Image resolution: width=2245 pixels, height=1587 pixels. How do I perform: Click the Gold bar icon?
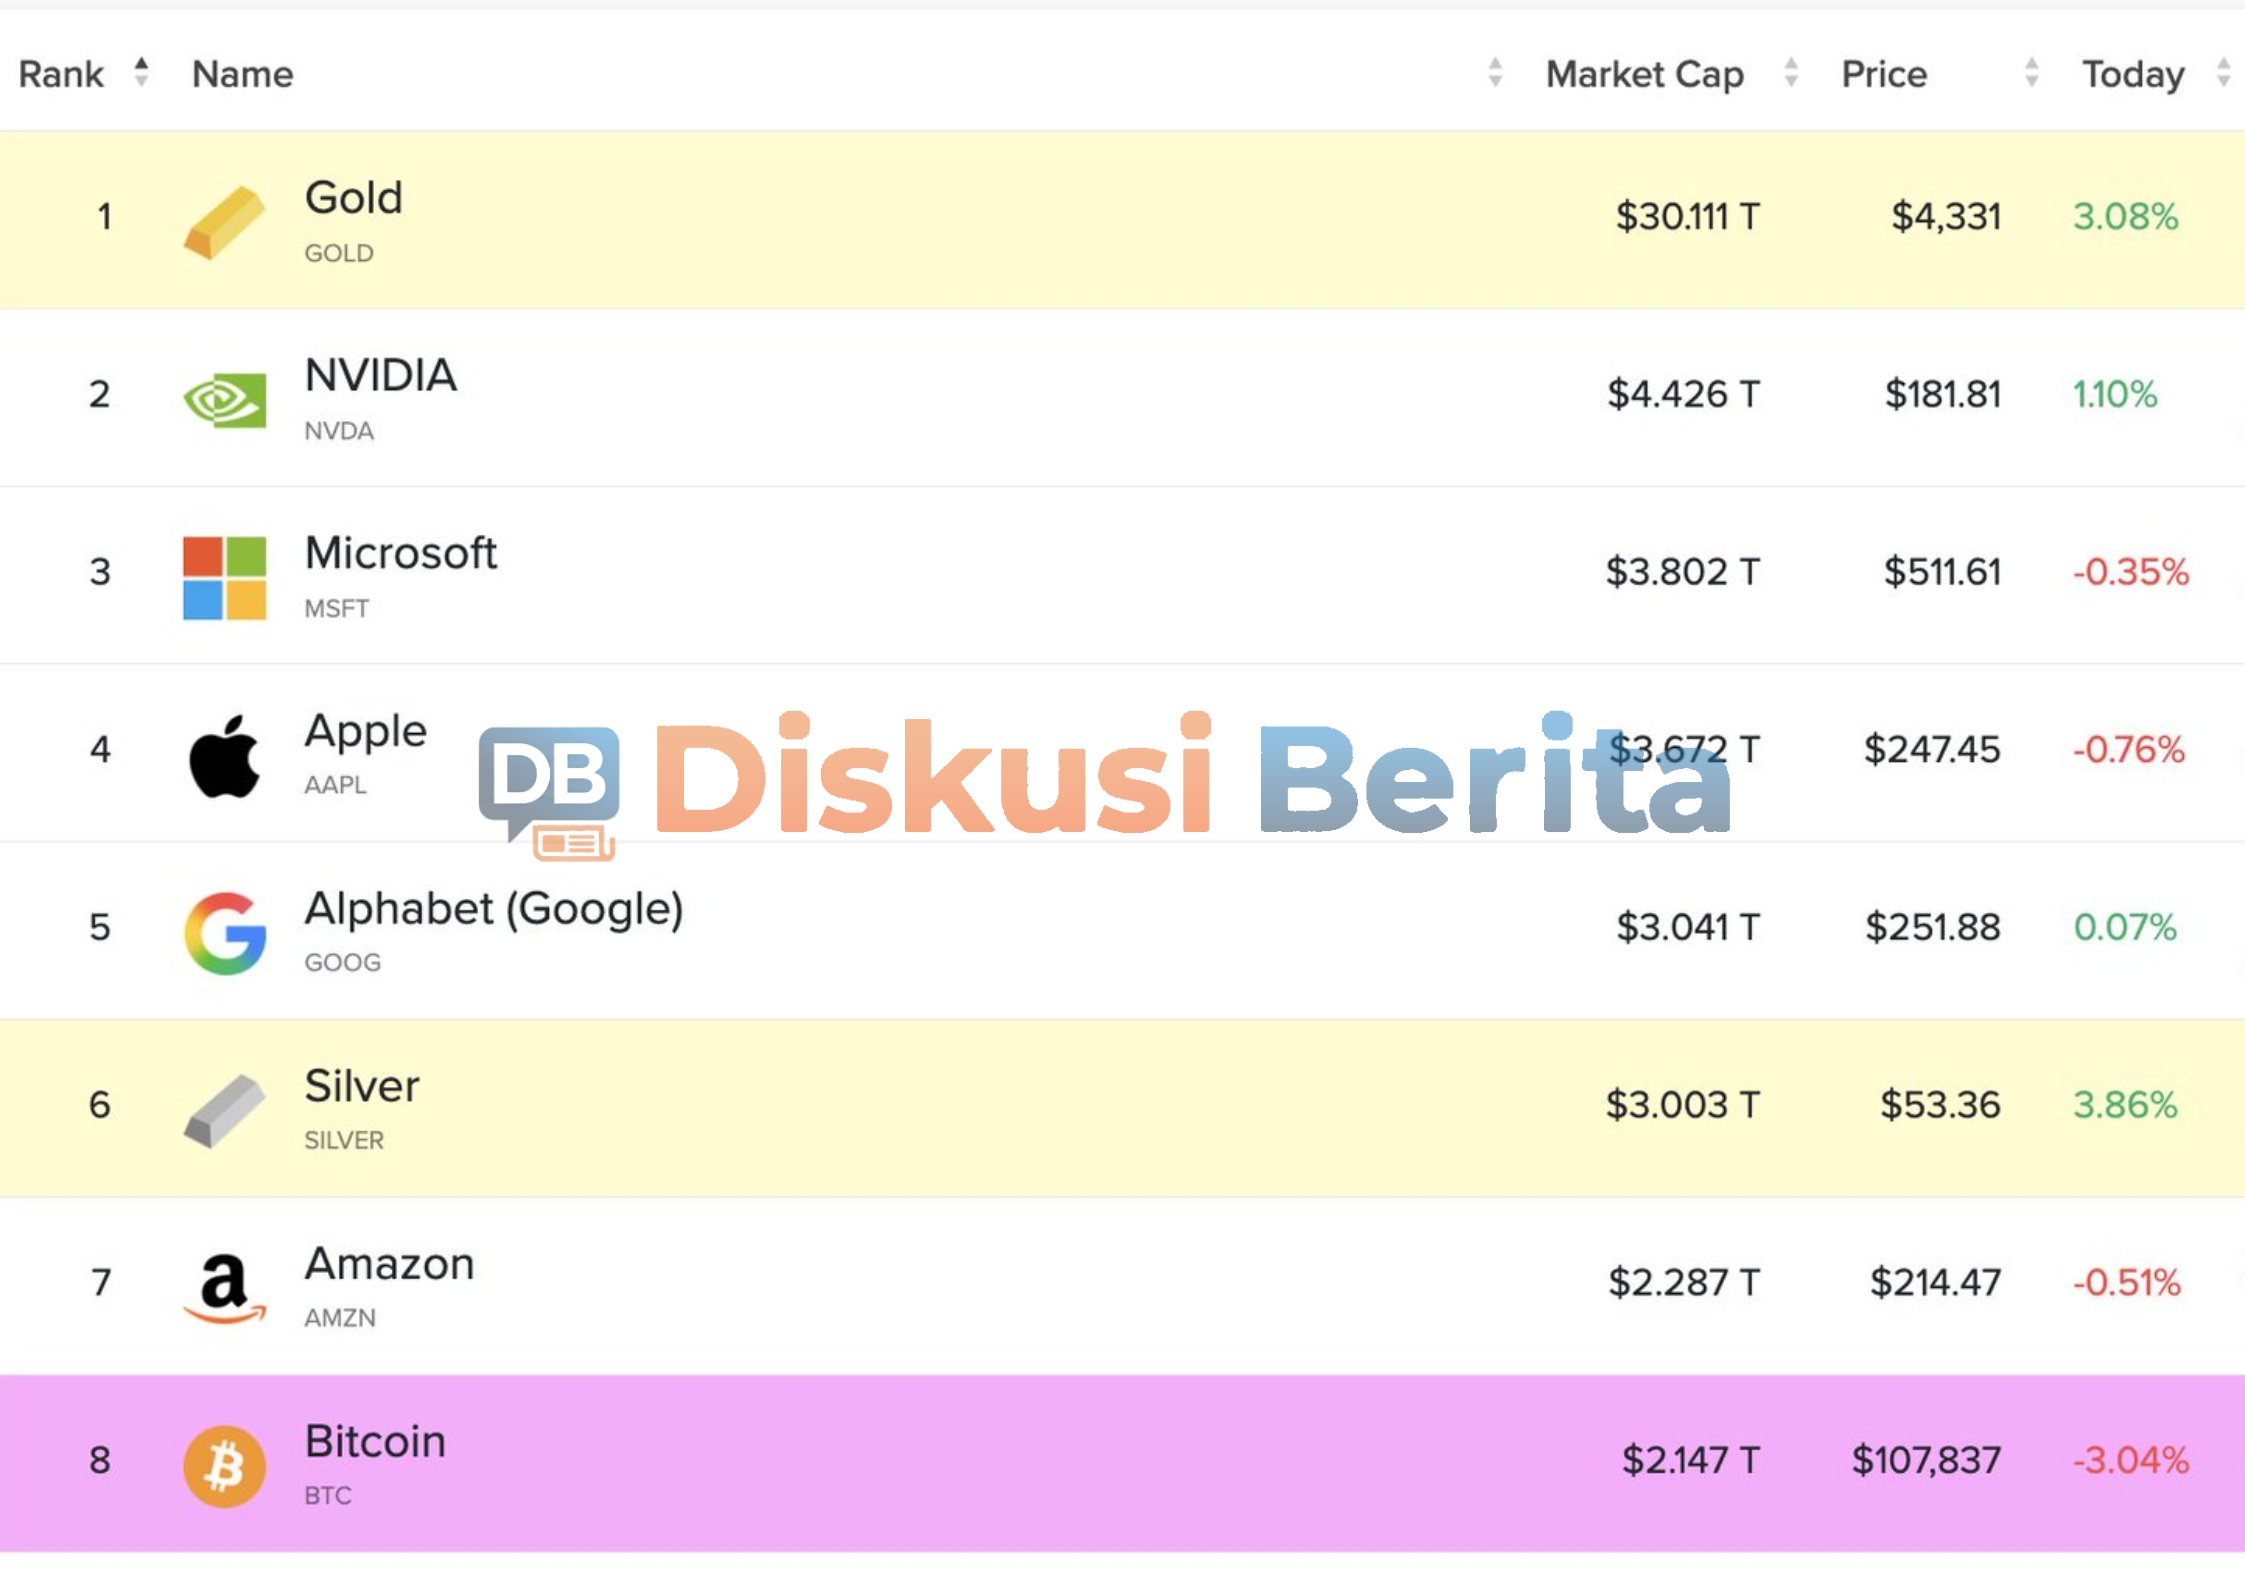coord(224,221)
